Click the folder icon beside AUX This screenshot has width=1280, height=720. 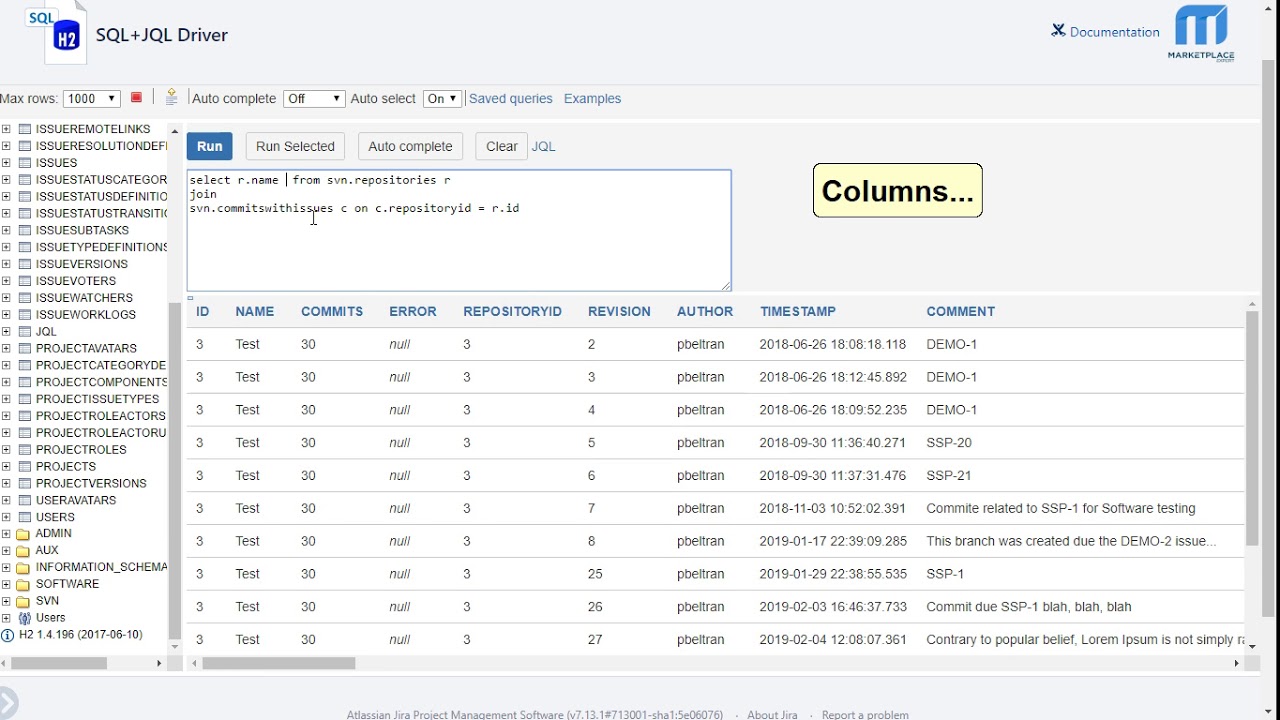click(24, 551)
